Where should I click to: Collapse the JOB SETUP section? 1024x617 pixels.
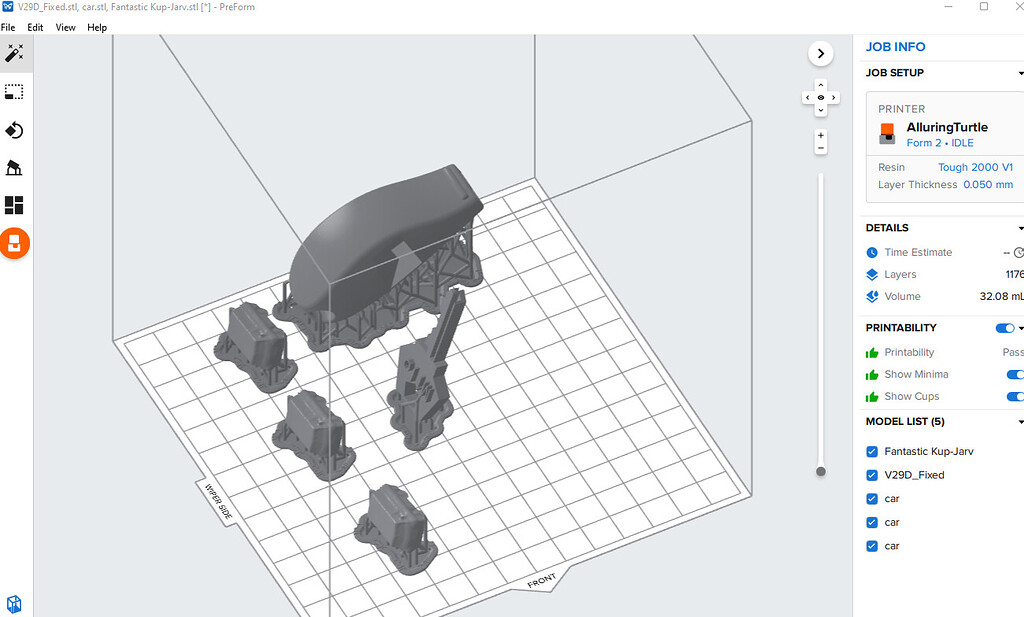tap(1020, 73)
